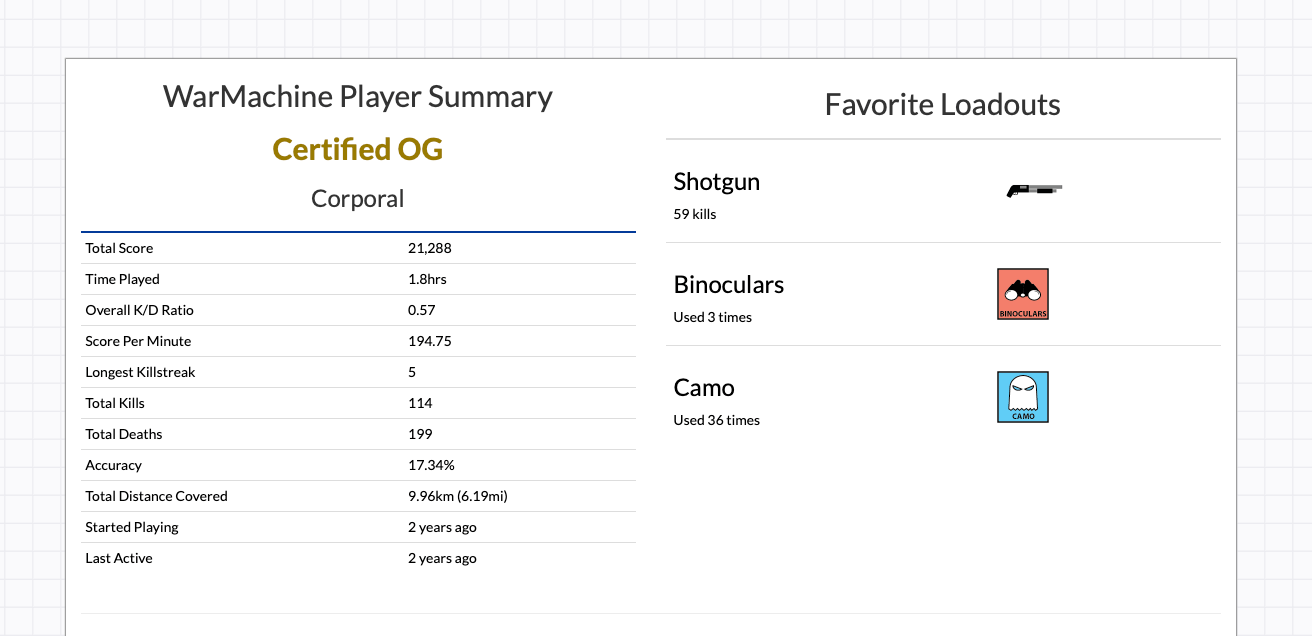This screenshot has height=636, width=1312.
Task: Click the Corporal rank label
Action: pyautogui.click(x=358, y=198)
